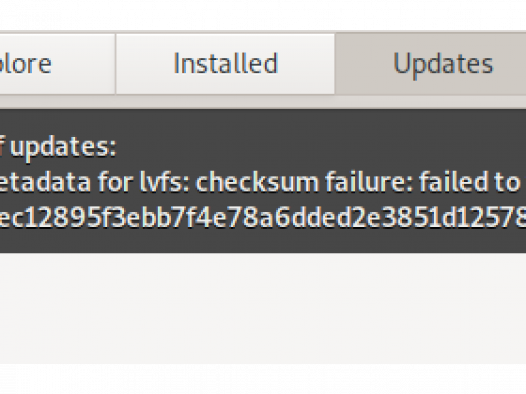526x394 pixels.
Task: Click the word 'Installed' in the view switcher
Action: [x=225, y=63]
